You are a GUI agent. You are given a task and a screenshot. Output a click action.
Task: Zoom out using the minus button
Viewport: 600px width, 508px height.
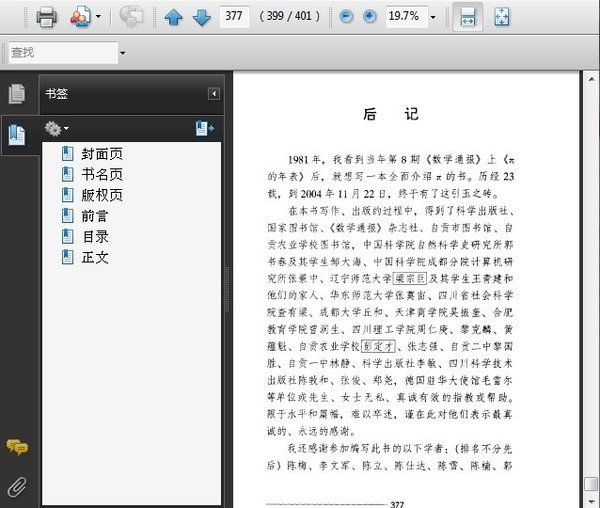tap(346, 17)
